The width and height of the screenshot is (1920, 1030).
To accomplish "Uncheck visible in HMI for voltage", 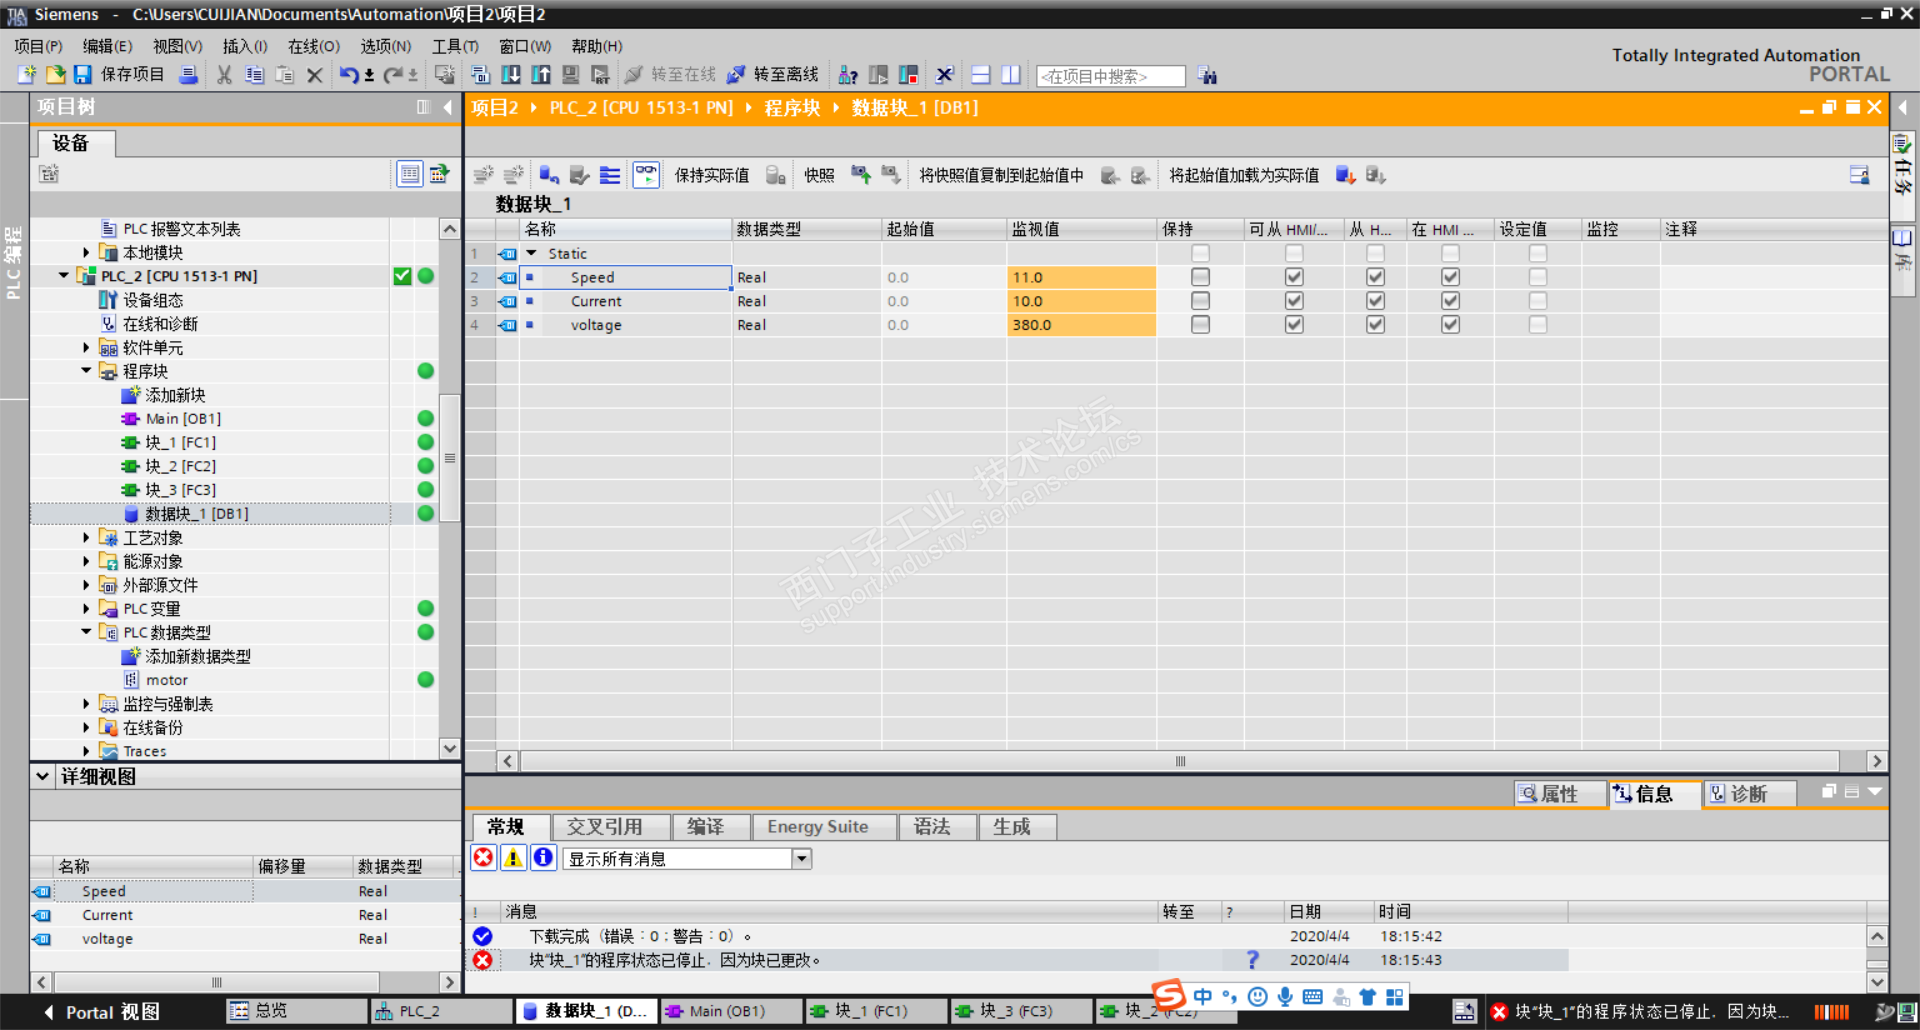I will coord(1451,325).
